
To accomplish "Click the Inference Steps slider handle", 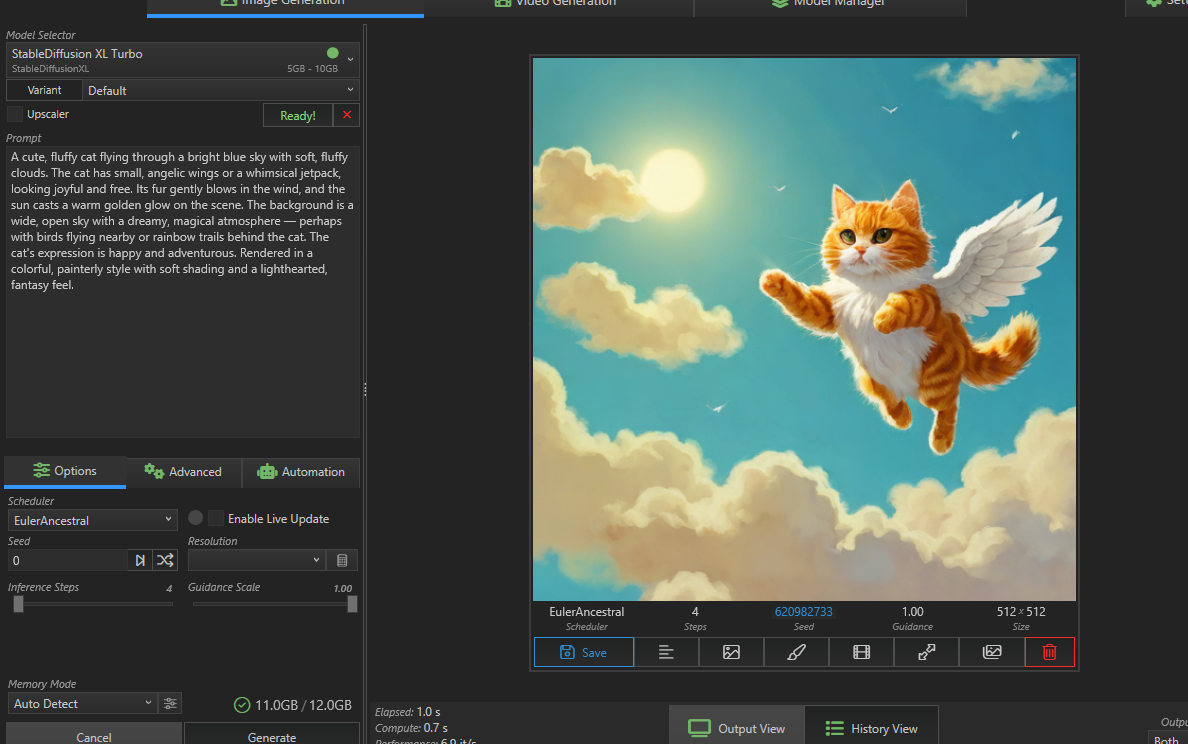I will (18, 604).
